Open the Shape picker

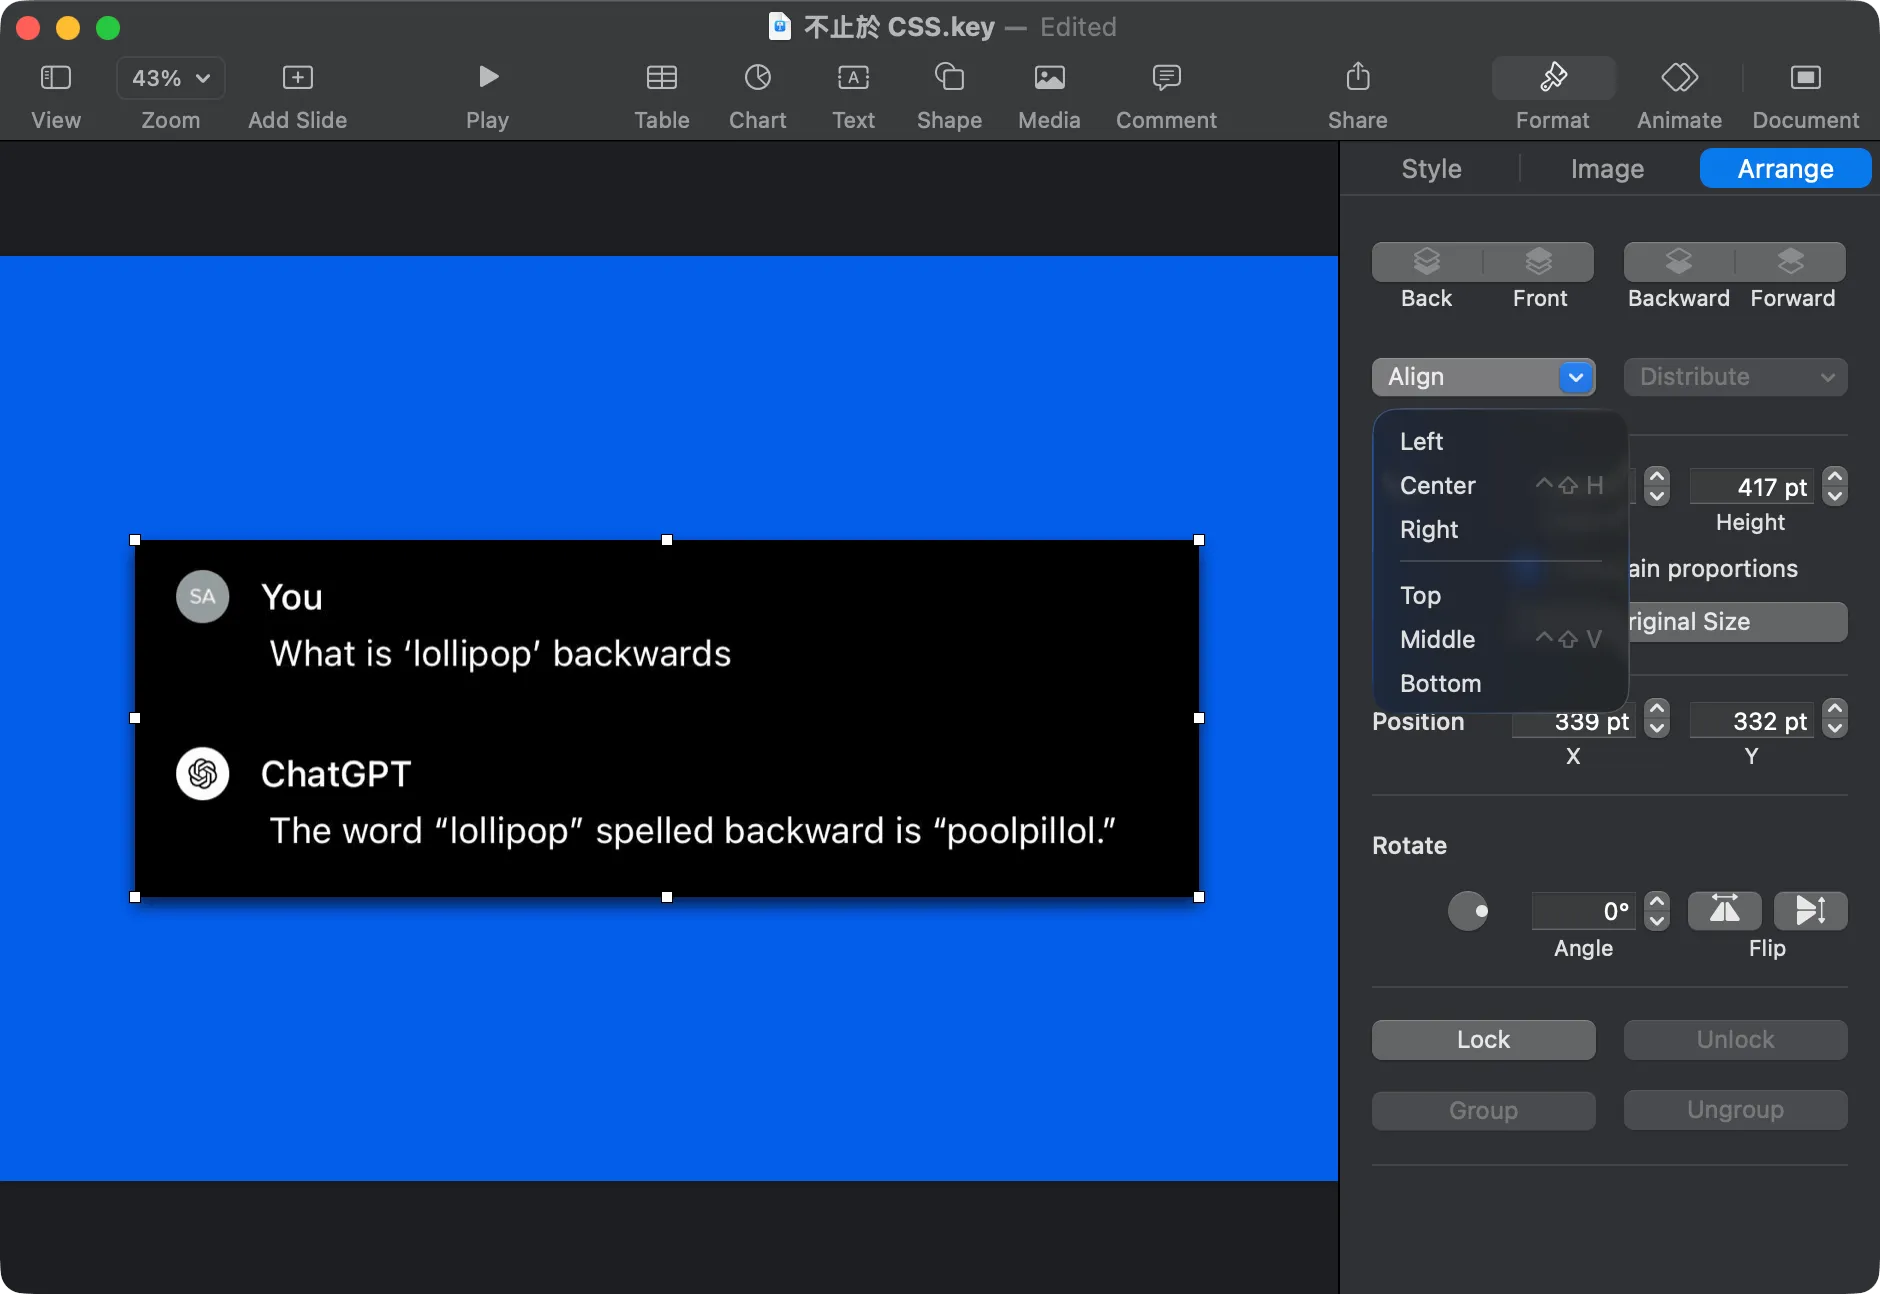[949, 78]
